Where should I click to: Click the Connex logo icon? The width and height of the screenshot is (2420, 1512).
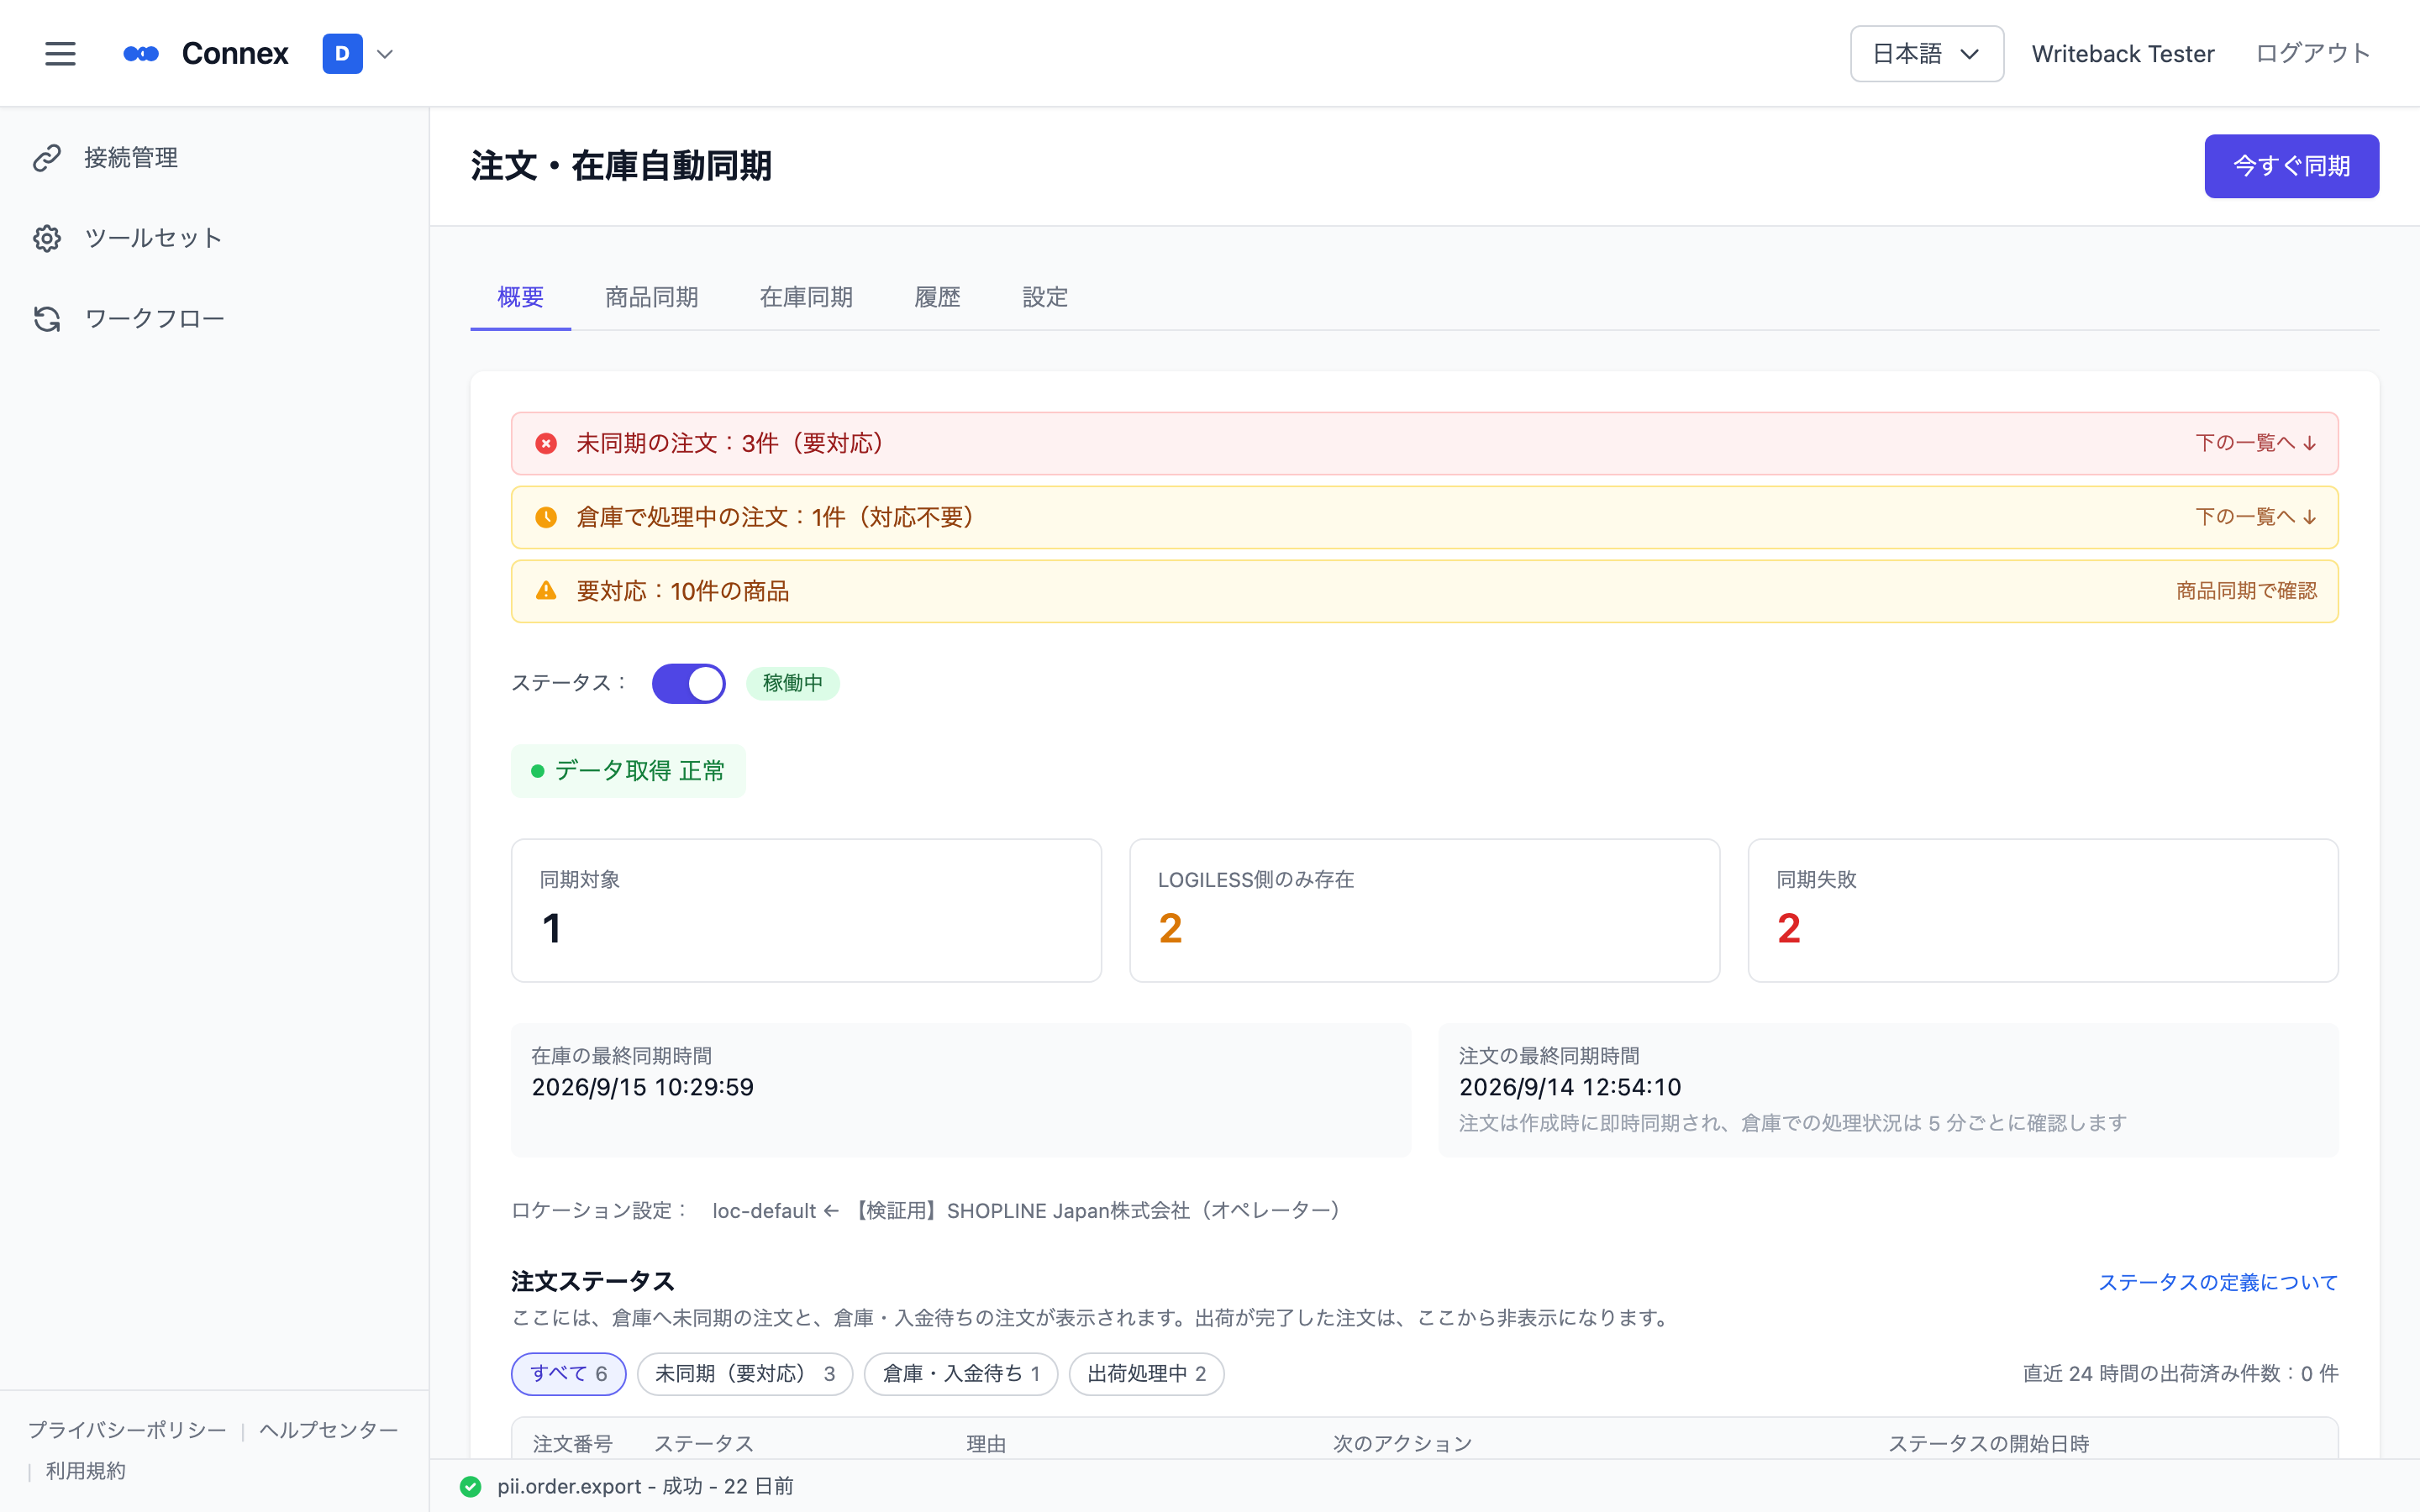click(x=141, y=54)
